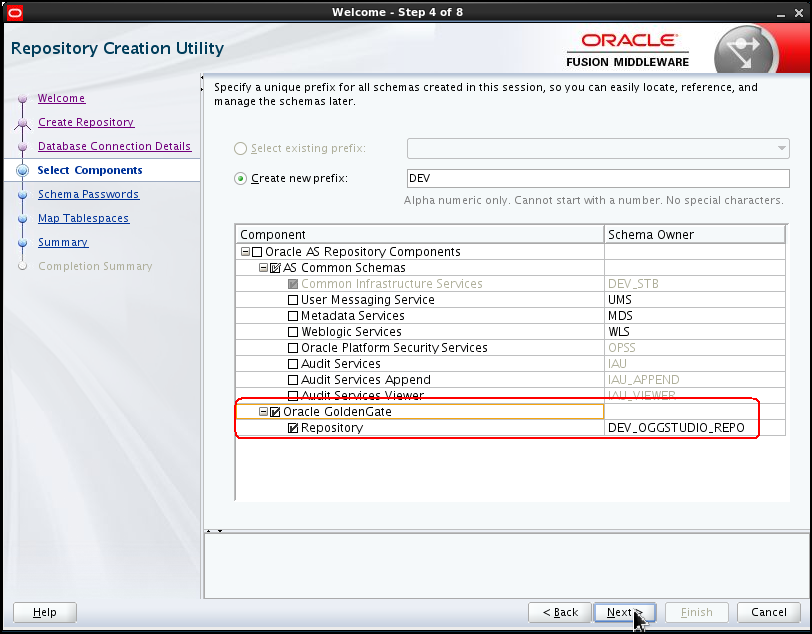Click the Oracle red logo in title bar
The width and height of the screenshot is (812, 634).
(x=14, y=11)
